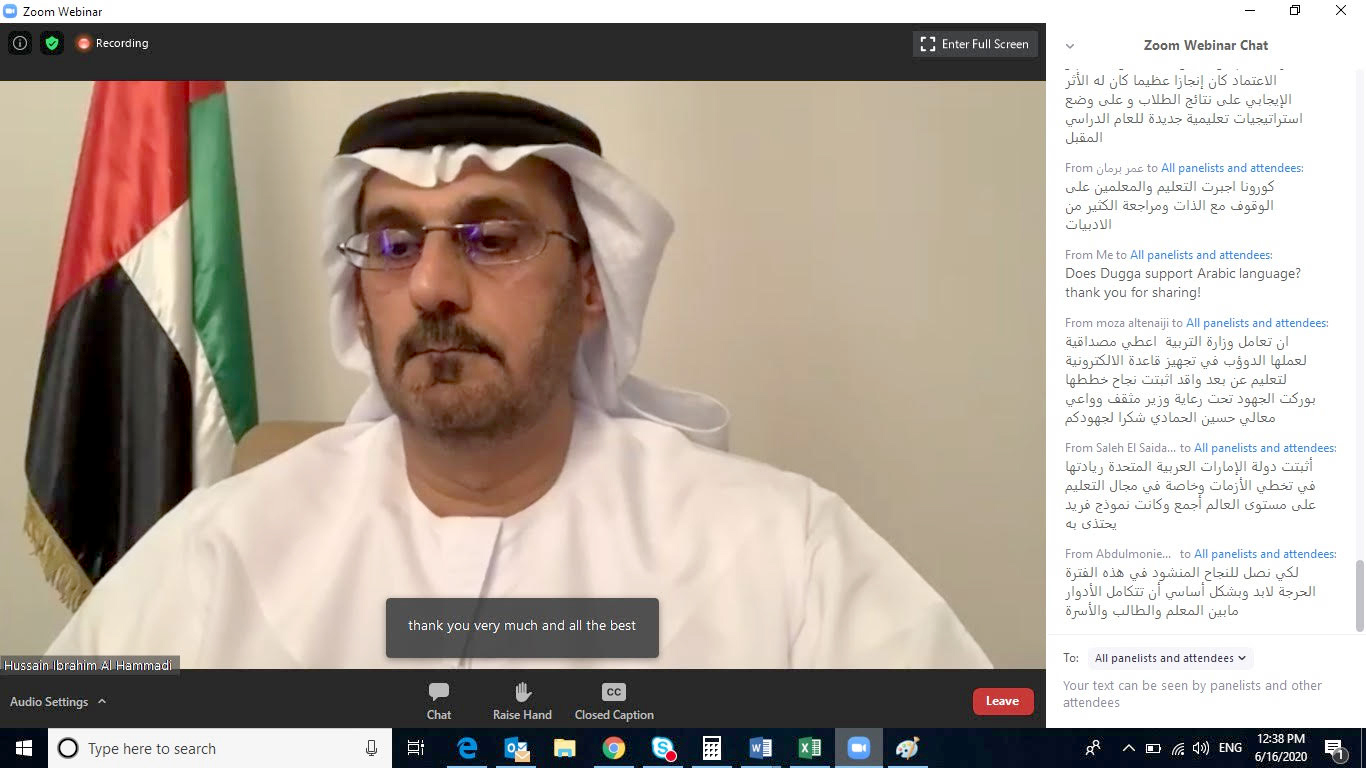Open Microsoft Word from taskbar
Screen dimensions: 1366x768
(x=760, y=748)
